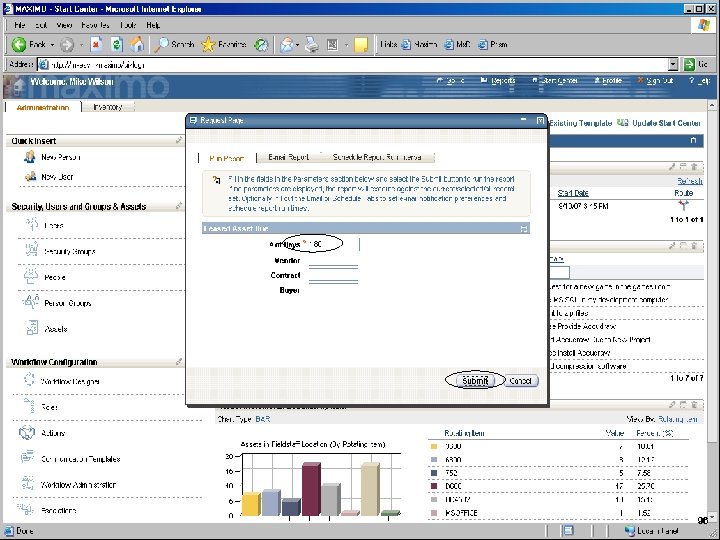Click the Contract input field
The width and height of the screenshot is (720, 540).
click(333, 275)
